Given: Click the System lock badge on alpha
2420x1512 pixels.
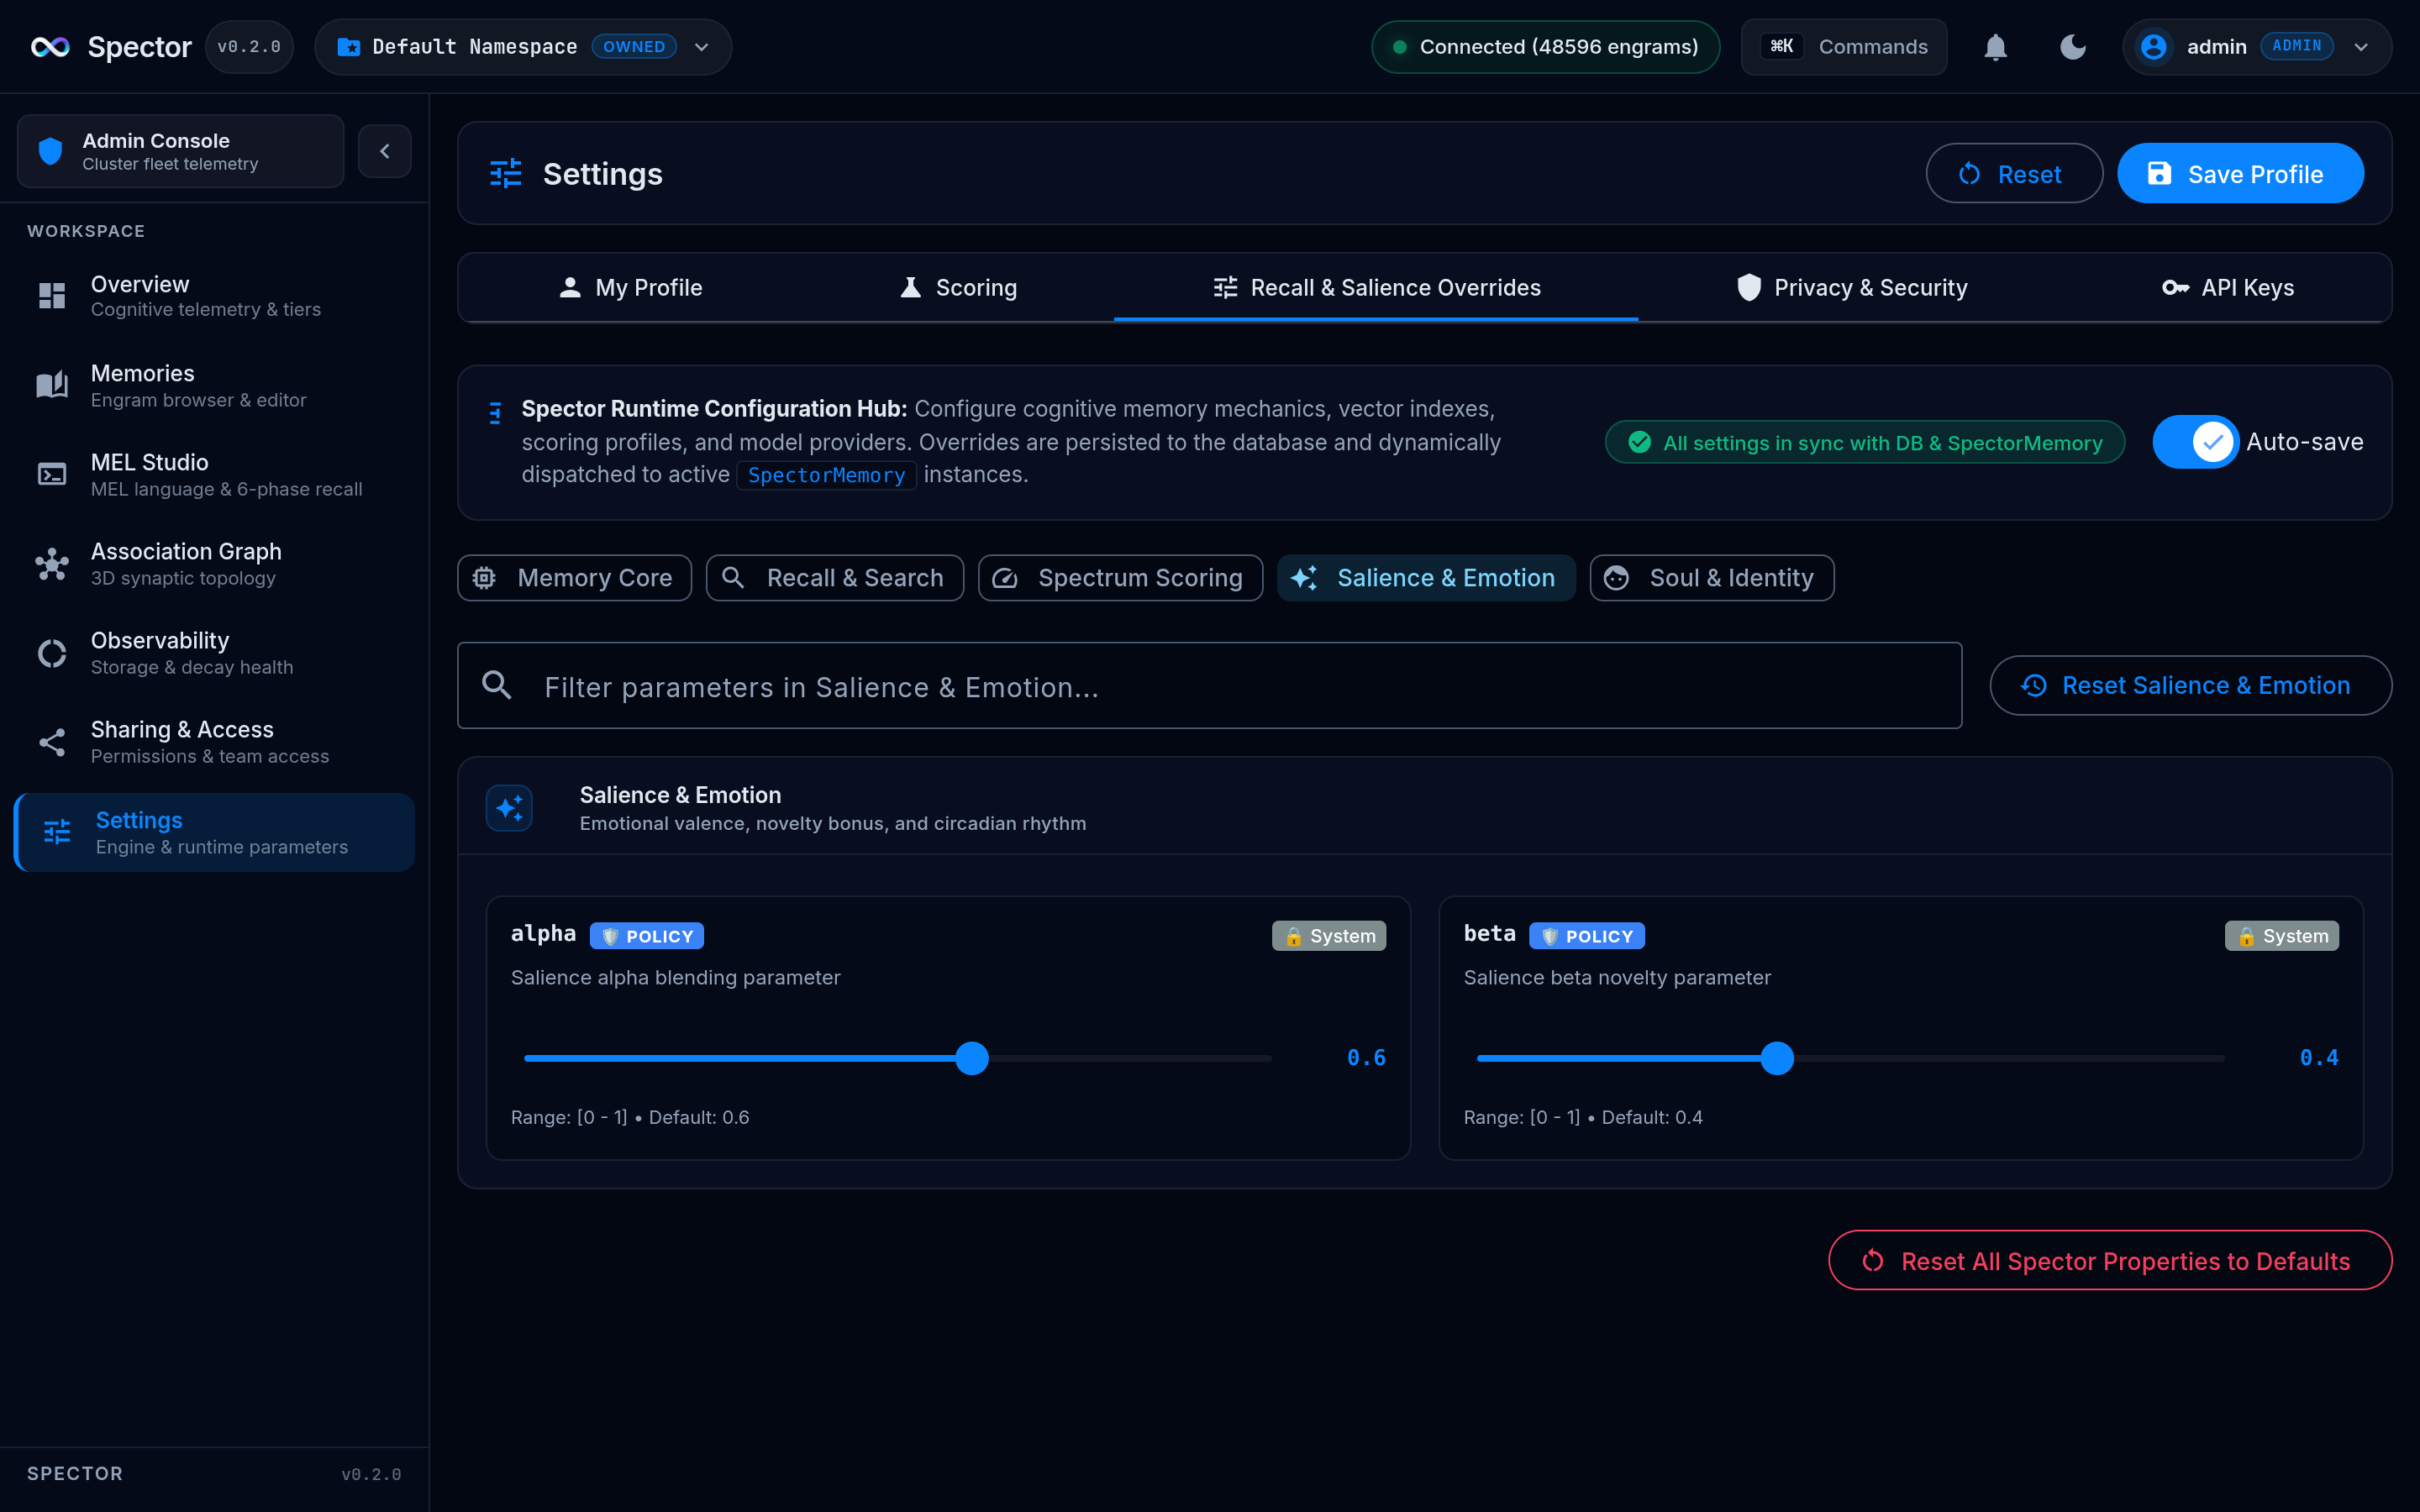Looking at the screenshot, I should 1329,936.
